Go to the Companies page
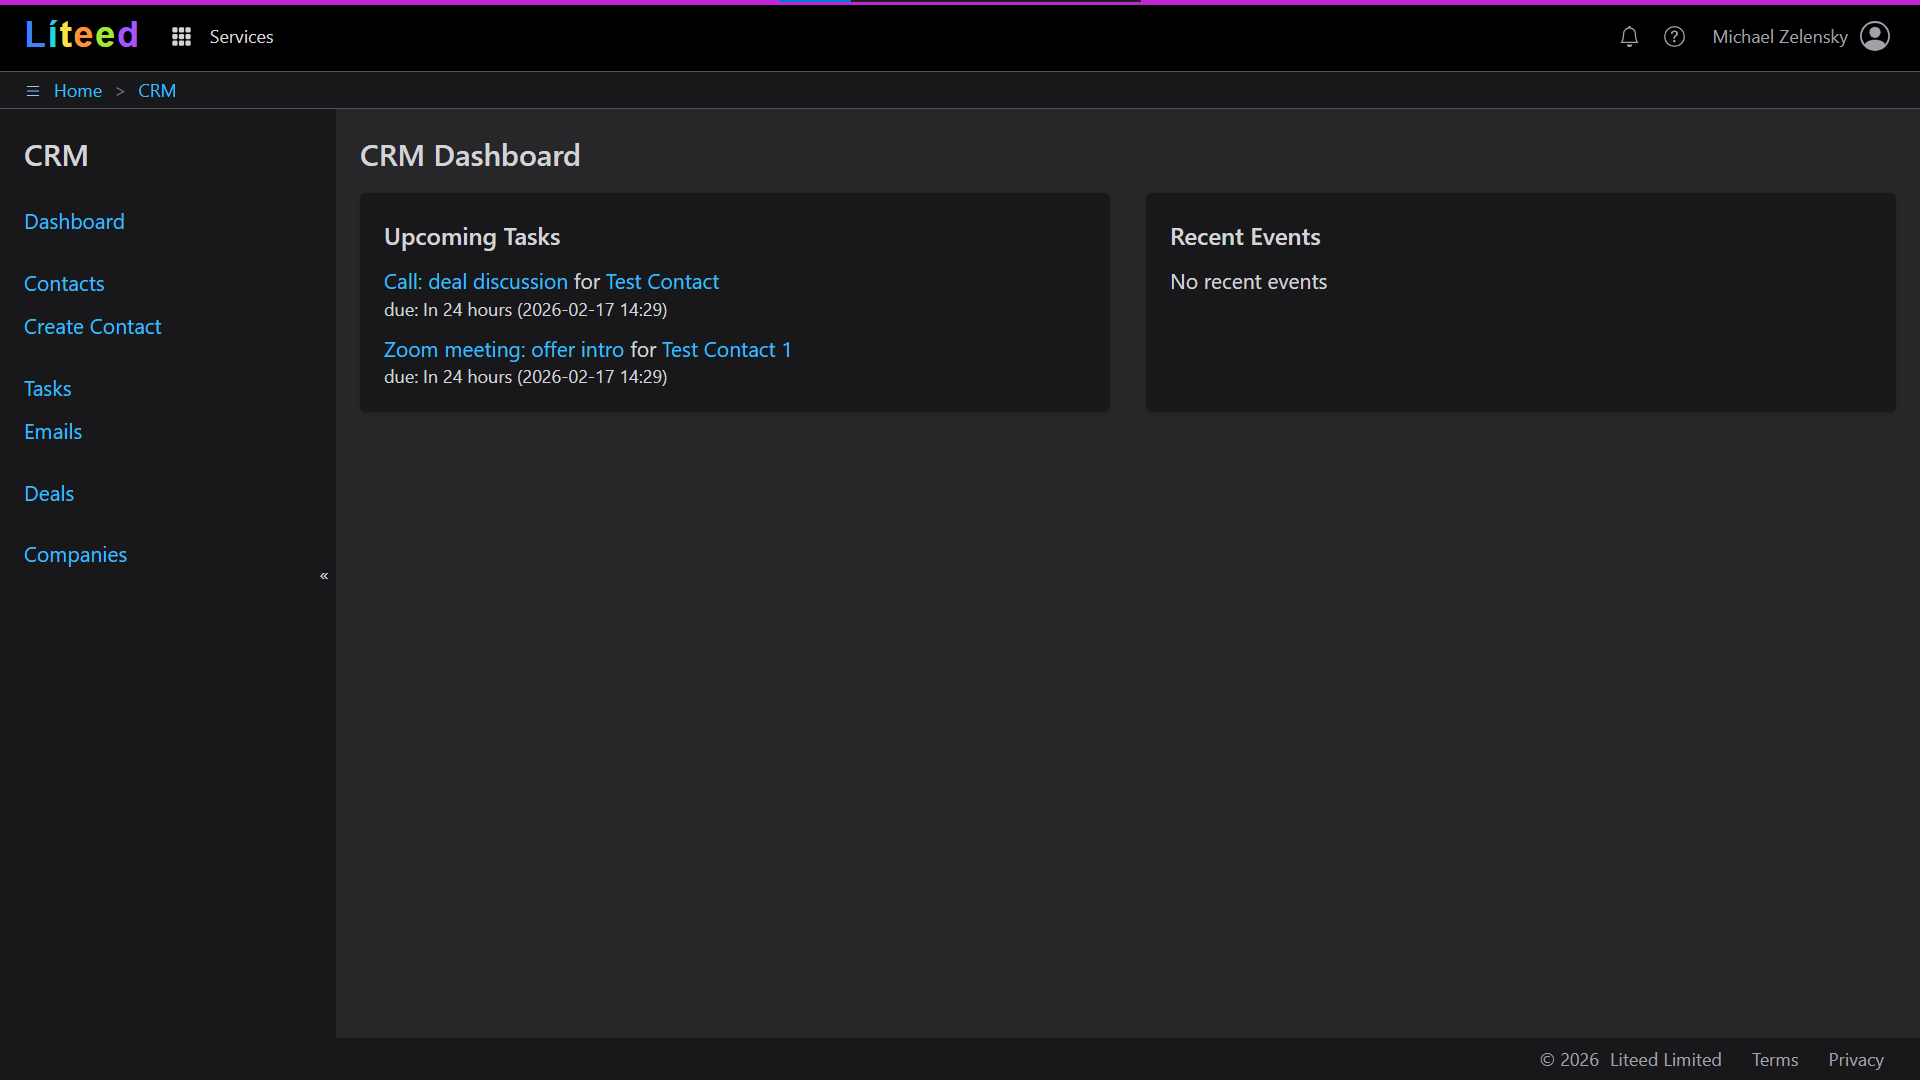 [75, 555]
